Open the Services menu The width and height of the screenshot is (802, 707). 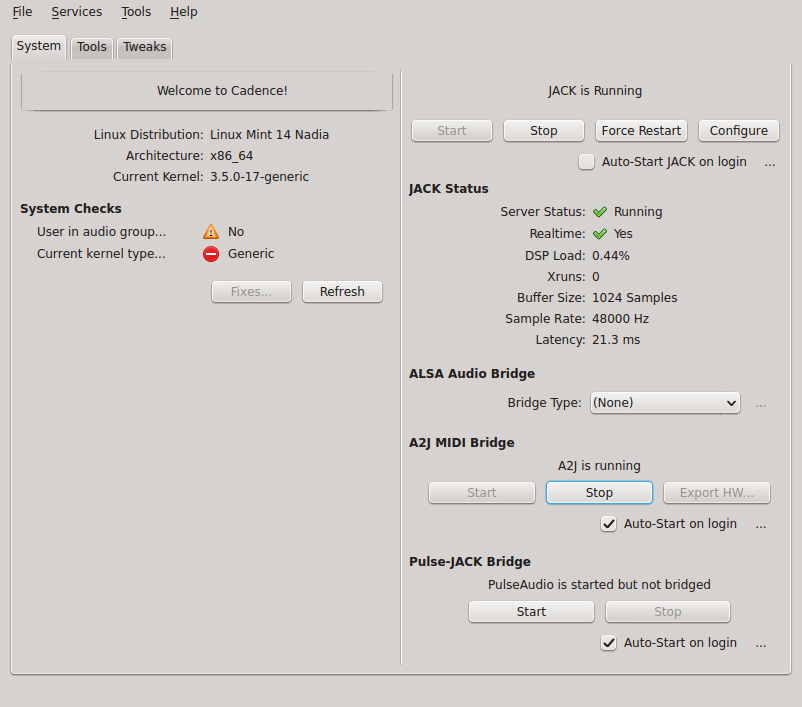[x=77, y=12]
